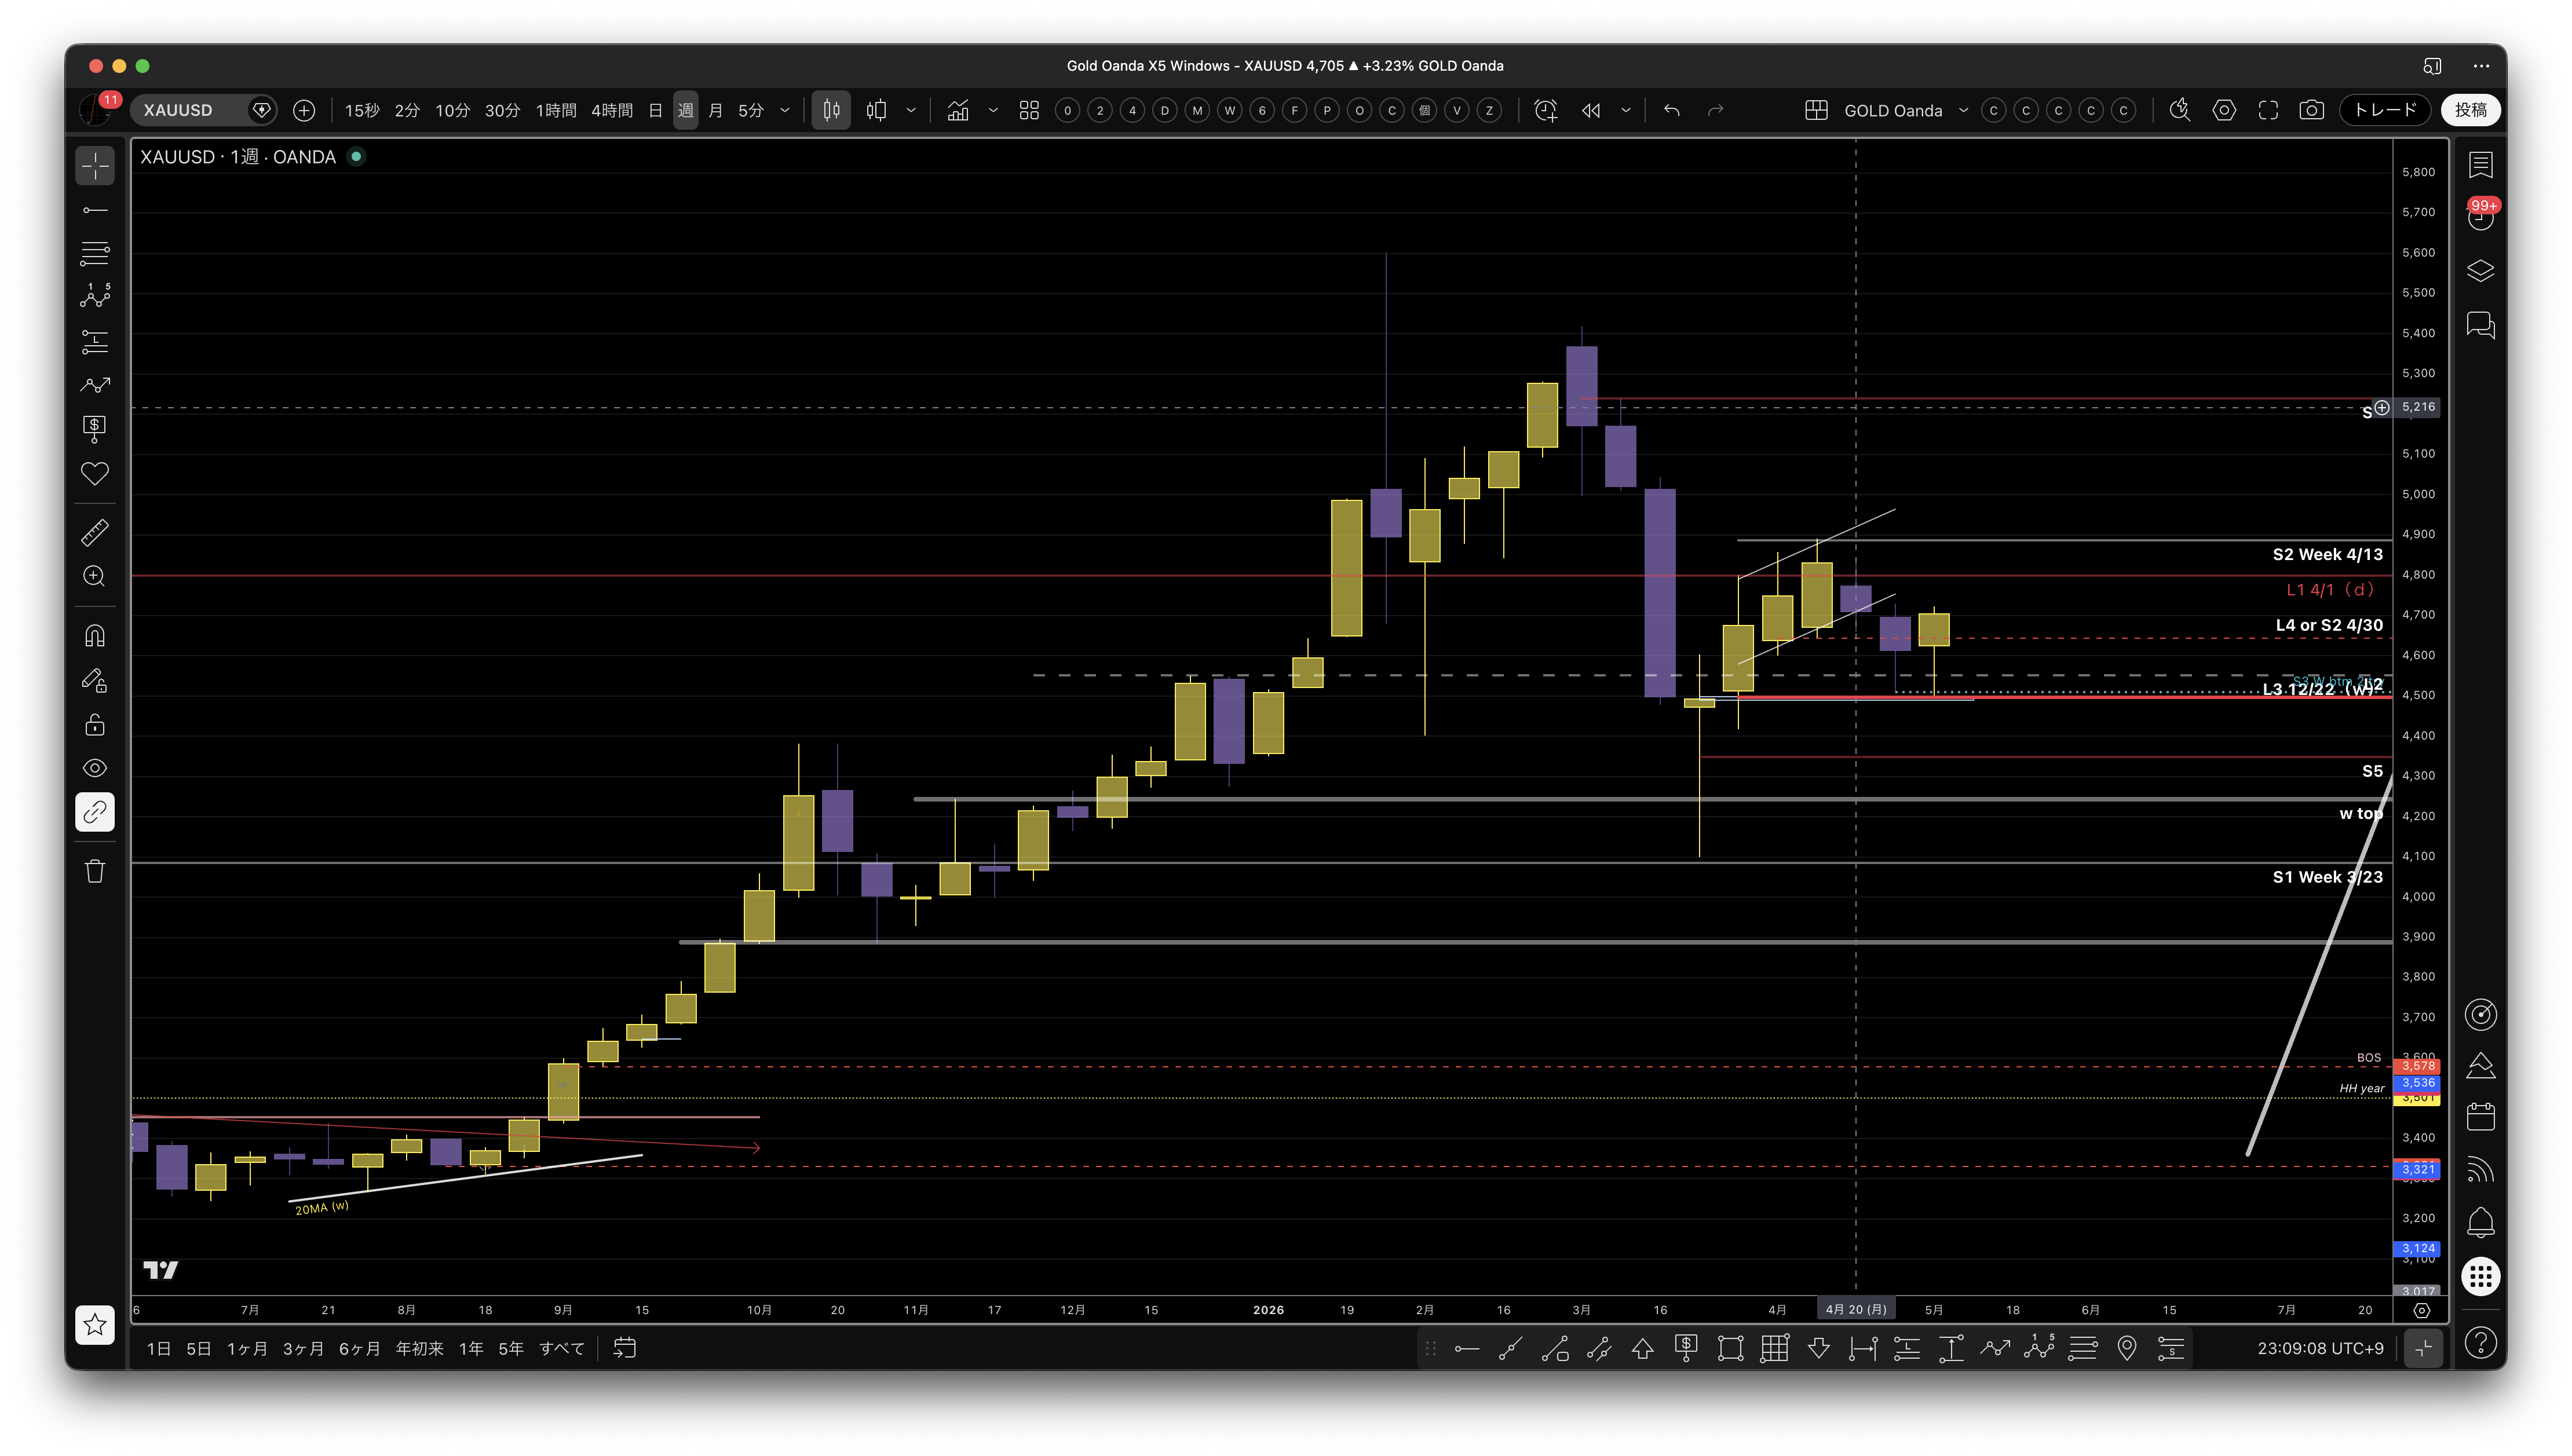Enter fullscreen chart mode
The width and height of the screenshot is (2572, 1456).
coord(2268,110)
